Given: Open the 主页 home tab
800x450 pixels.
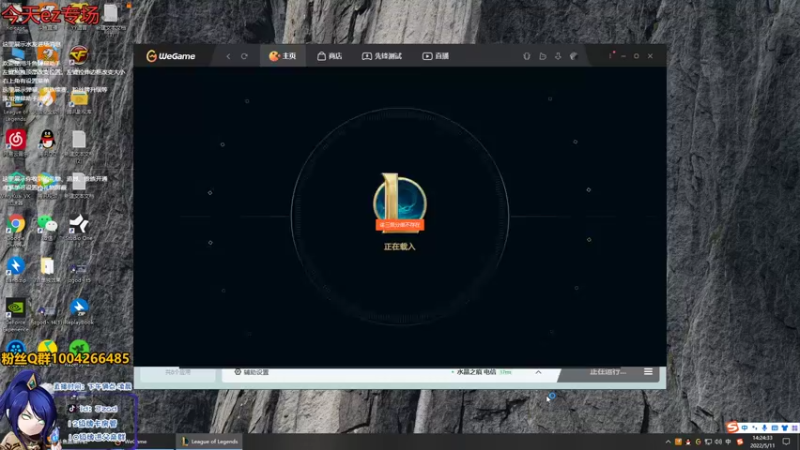Looking at the screenshot, I should click(283, 56).
